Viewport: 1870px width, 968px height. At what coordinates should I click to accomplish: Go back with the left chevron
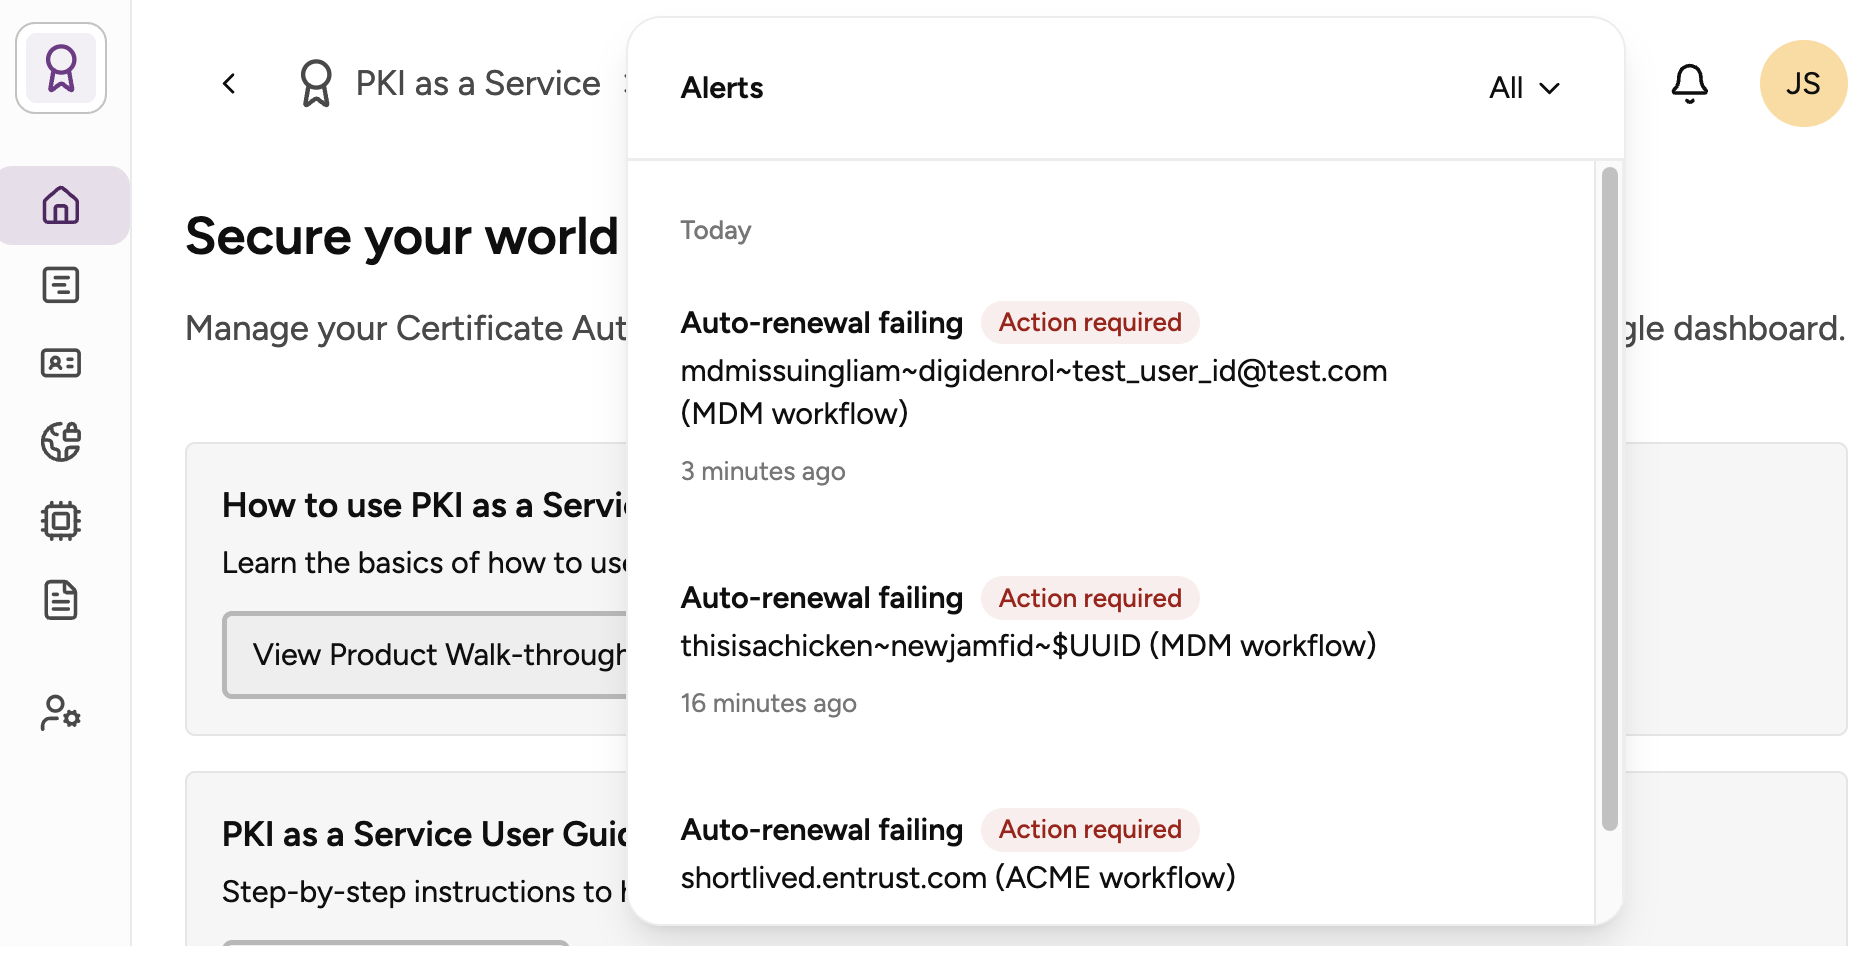pos(229,84)
